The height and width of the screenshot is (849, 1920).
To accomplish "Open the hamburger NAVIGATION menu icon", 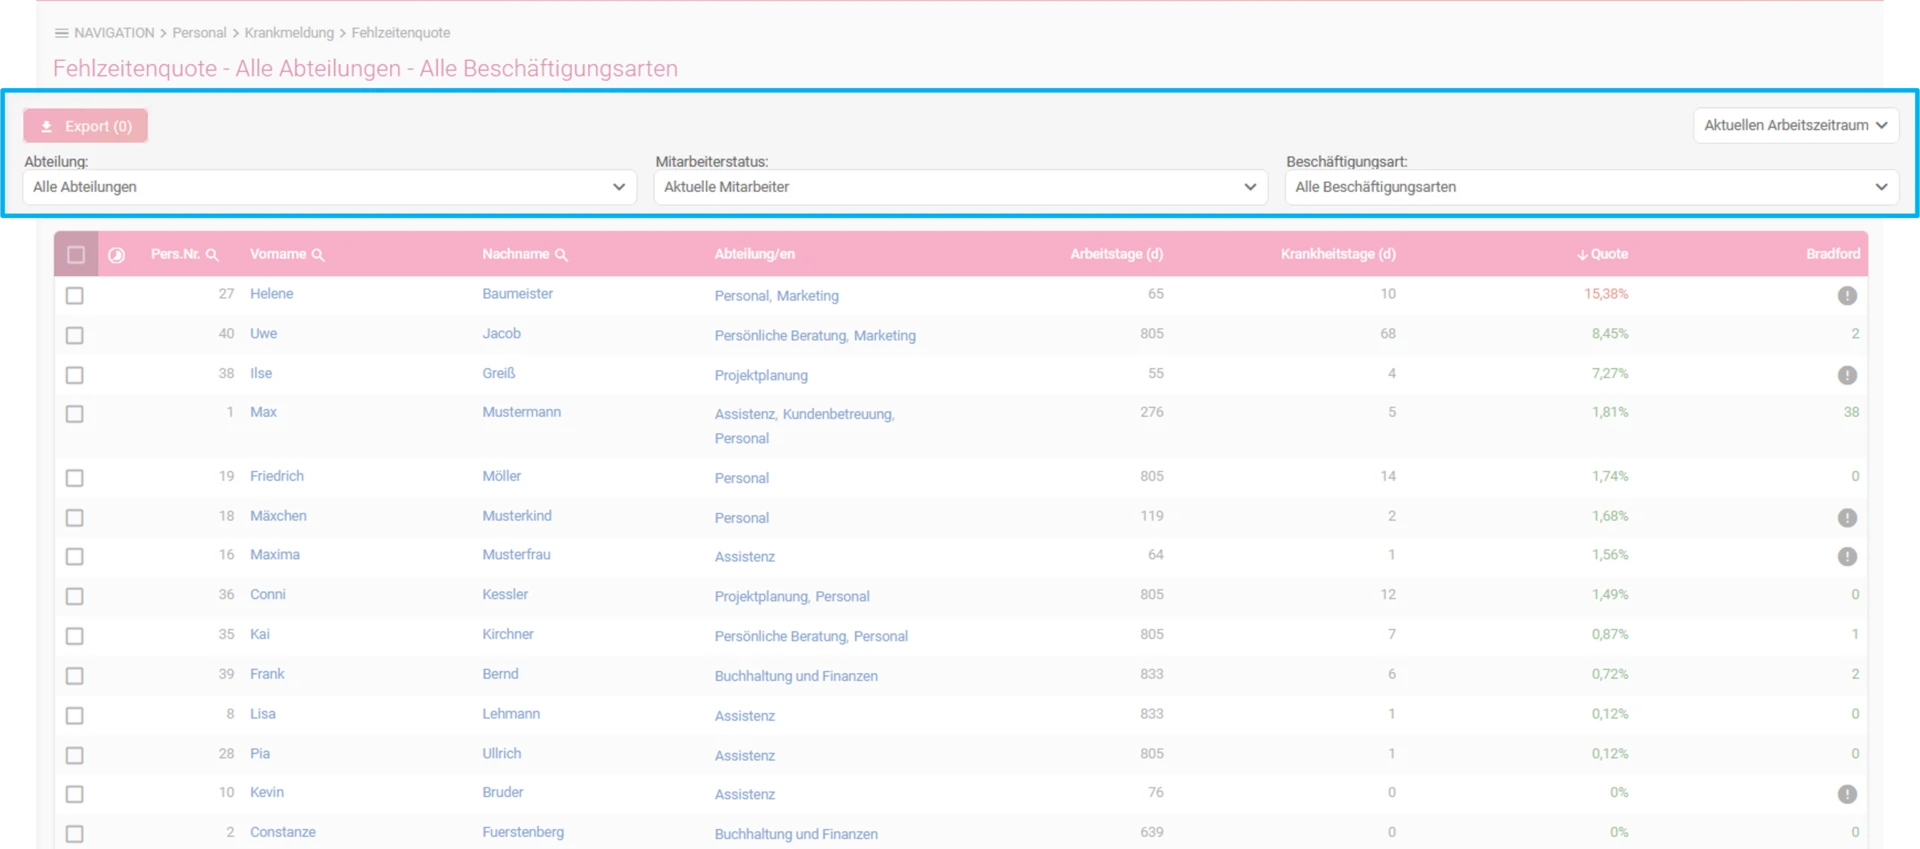I will 61,33.
